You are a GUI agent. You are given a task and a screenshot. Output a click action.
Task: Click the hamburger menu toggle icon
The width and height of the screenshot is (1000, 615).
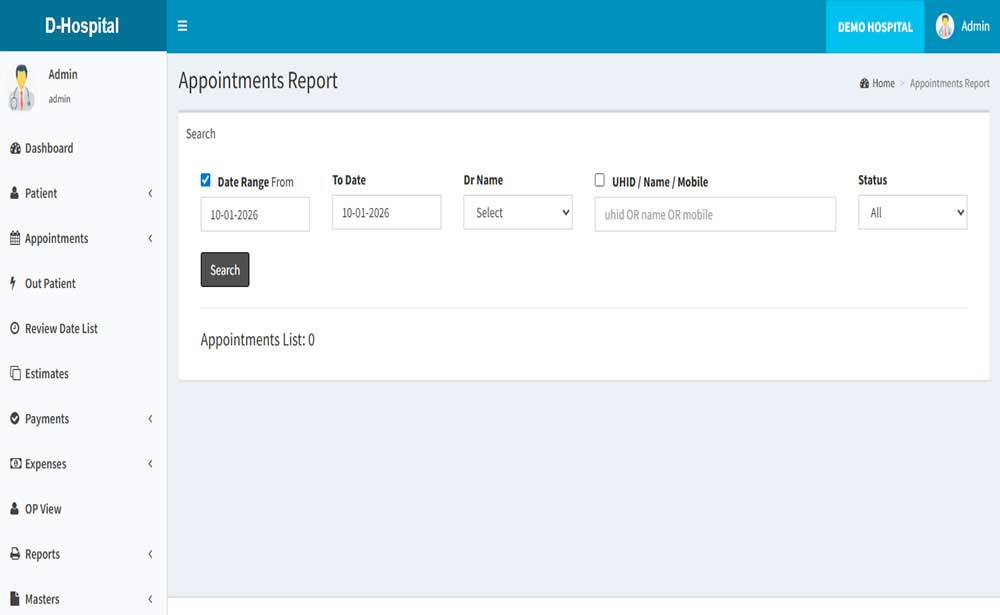coord(182,26)
